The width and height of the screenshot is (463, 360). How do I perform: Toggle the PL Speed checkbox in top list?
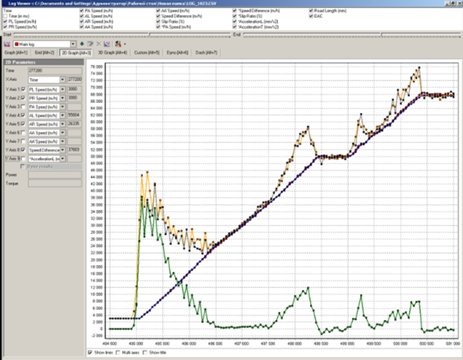coord(5,21)
